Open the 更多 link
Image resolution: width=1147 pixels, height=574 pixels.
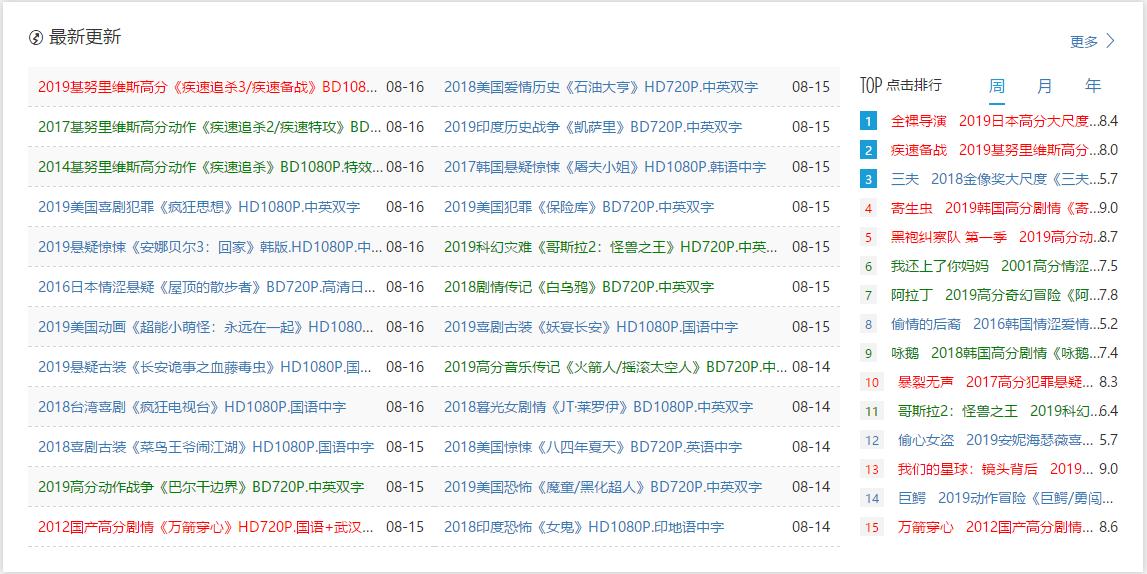click(x=1084, y=42)
